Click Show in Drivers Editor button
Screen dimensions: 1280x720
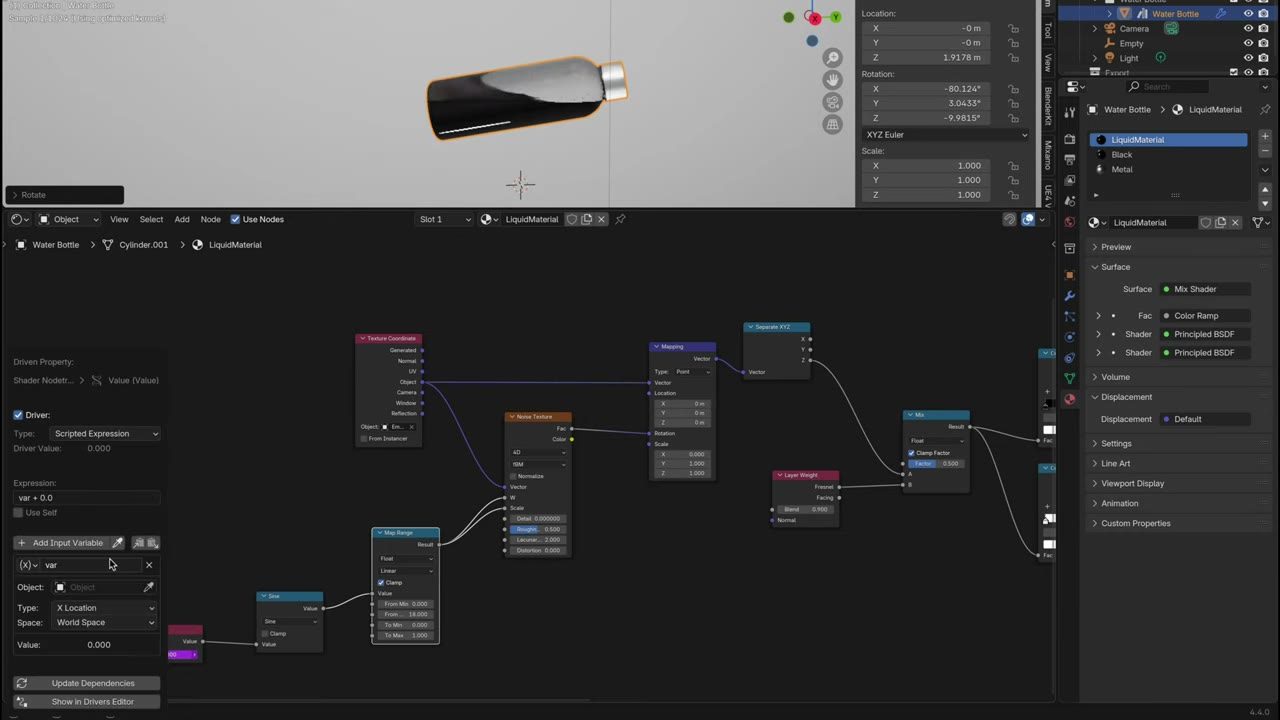pos(87,702)
